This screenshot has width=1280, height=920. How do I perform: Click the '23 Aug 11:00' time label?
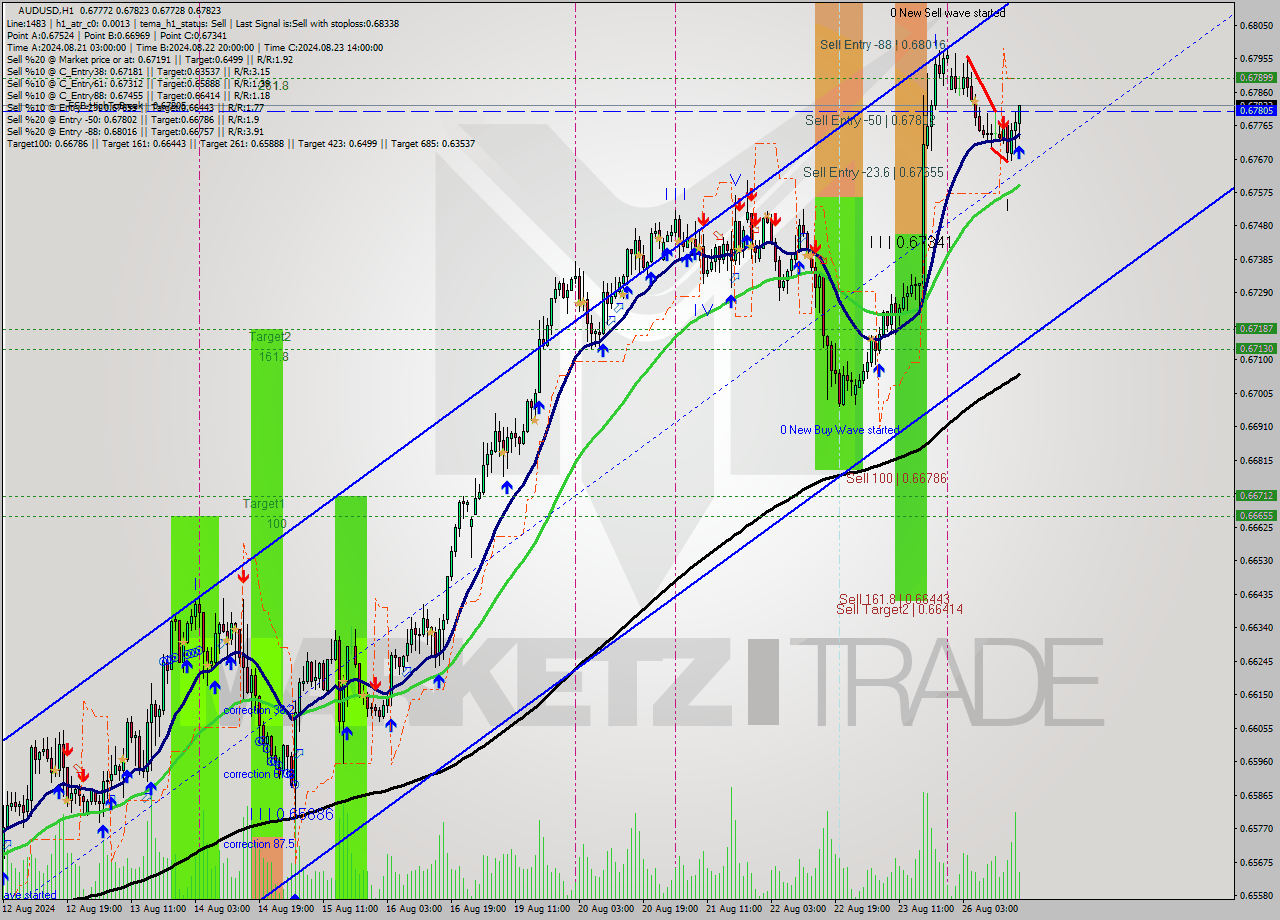927,909
